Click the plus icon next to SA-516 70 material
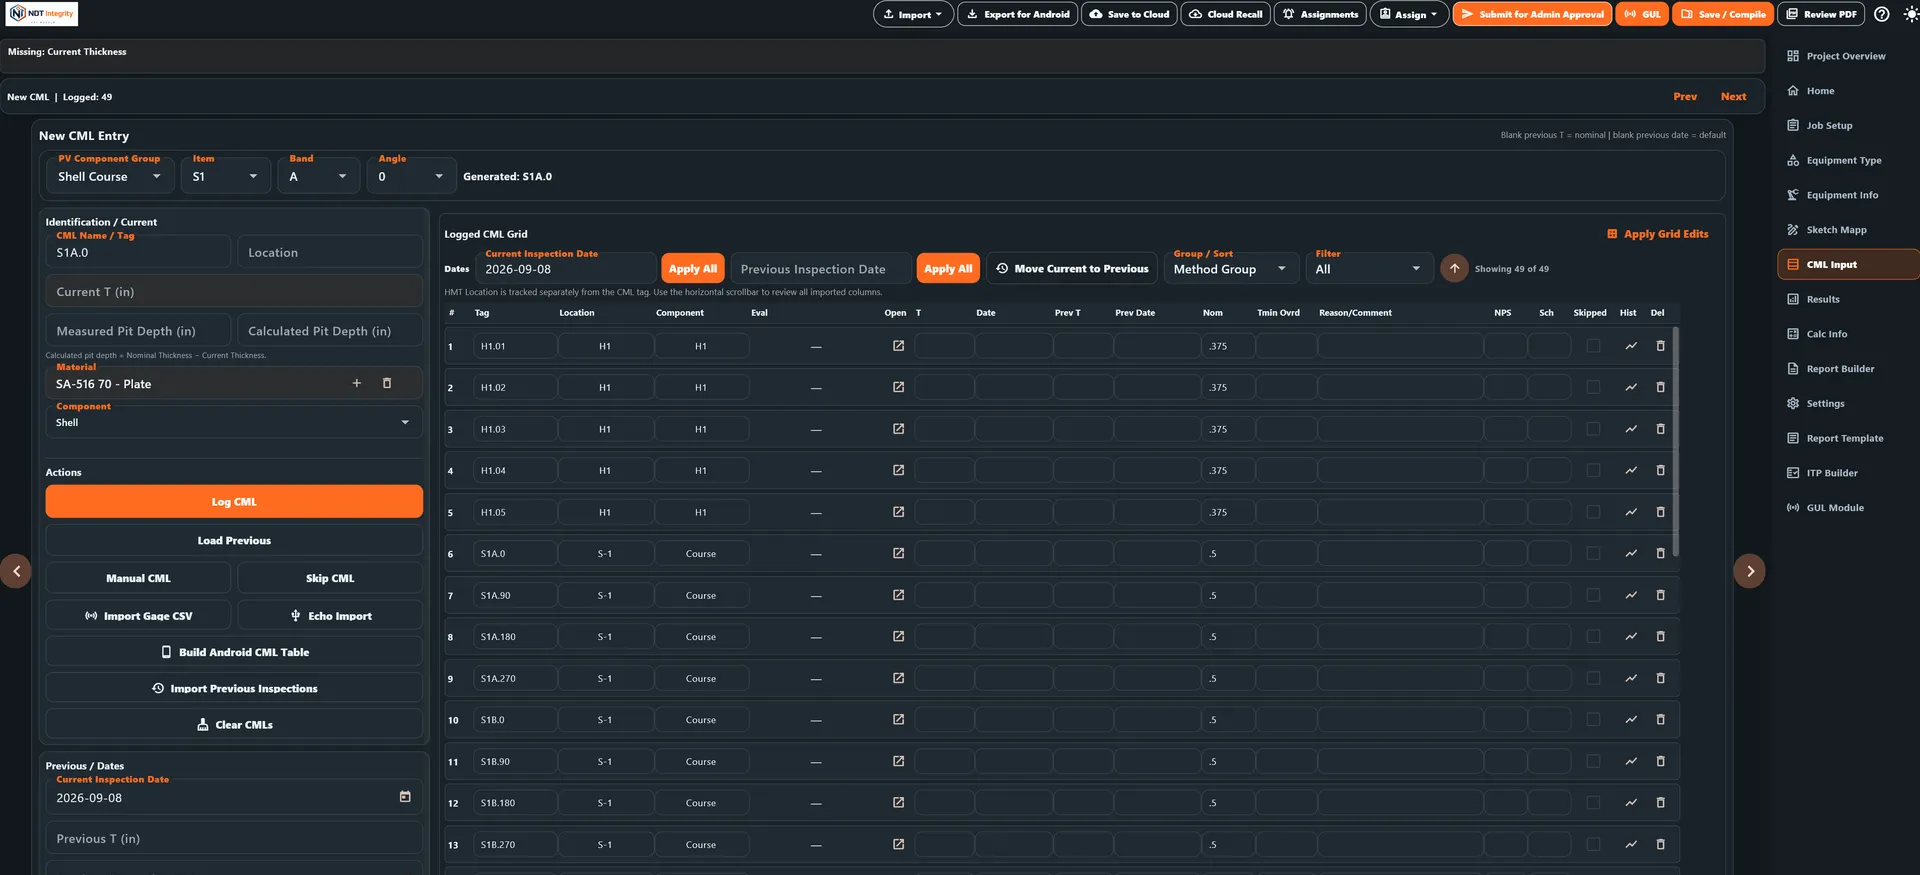Viewport: 1920px width, 875px height. click(356, 383)
